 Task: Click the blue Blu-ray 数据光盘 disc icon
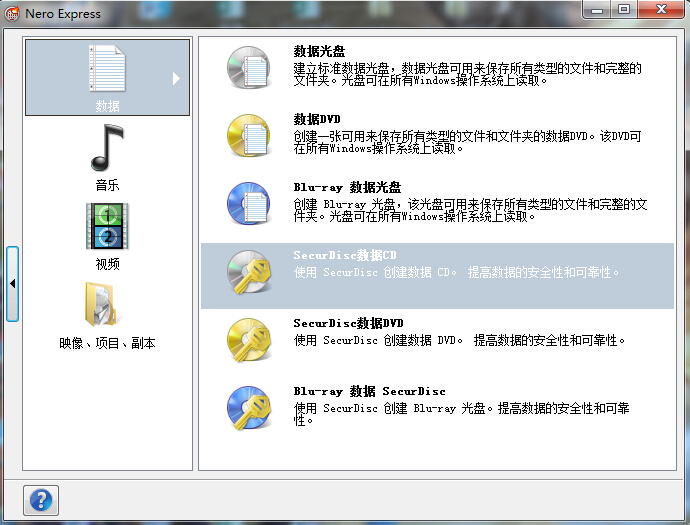[248, 204]
